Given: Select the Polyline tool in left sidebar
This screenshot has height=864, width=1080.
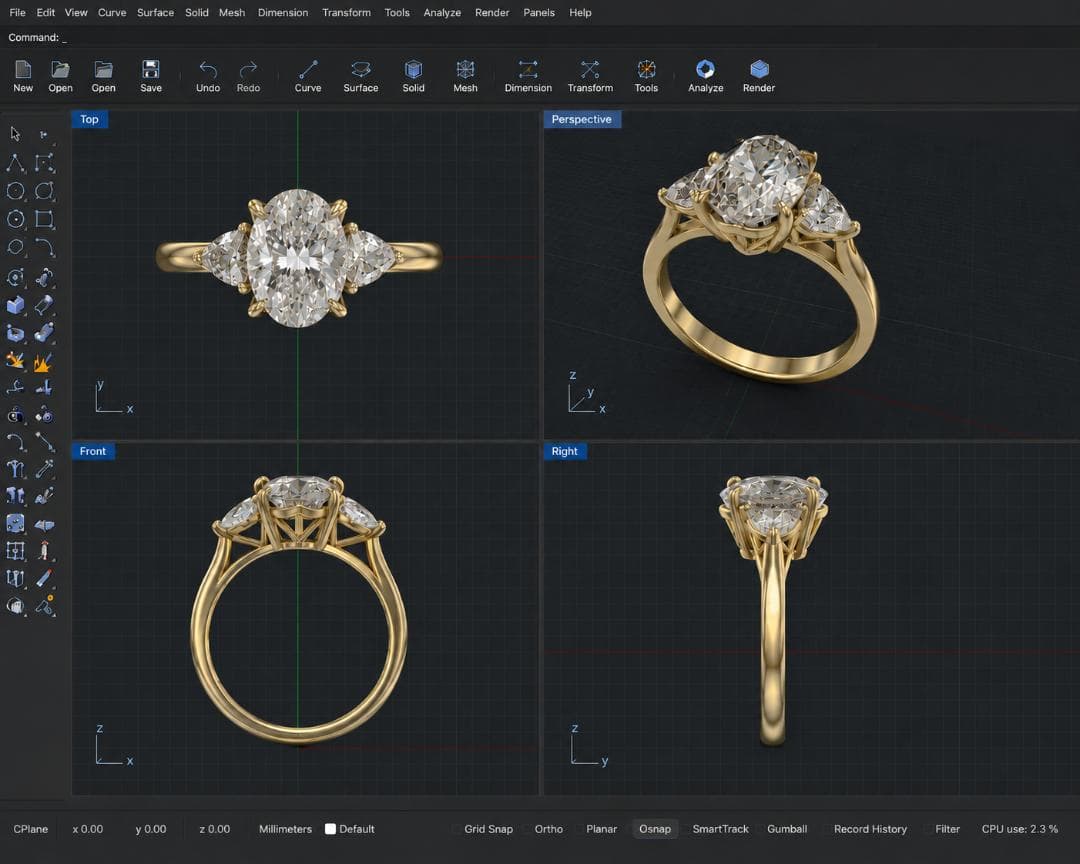Looking at the screenshot, I should click(x=15, y=163).
